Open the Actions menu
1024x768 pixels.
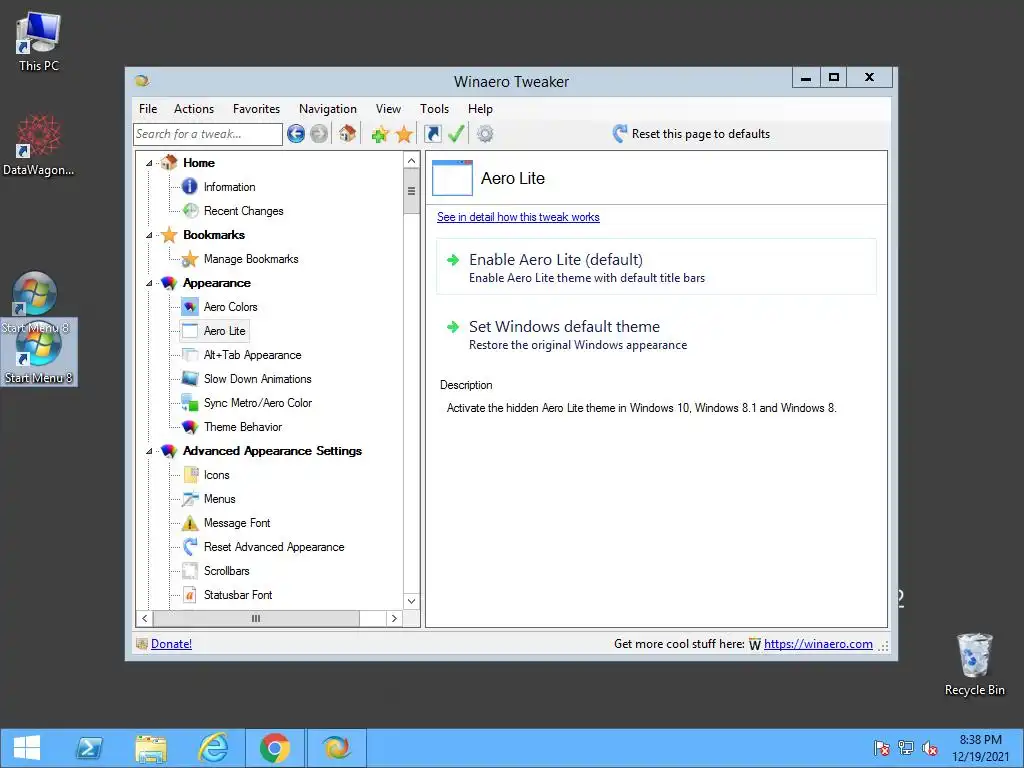point(194,109)
